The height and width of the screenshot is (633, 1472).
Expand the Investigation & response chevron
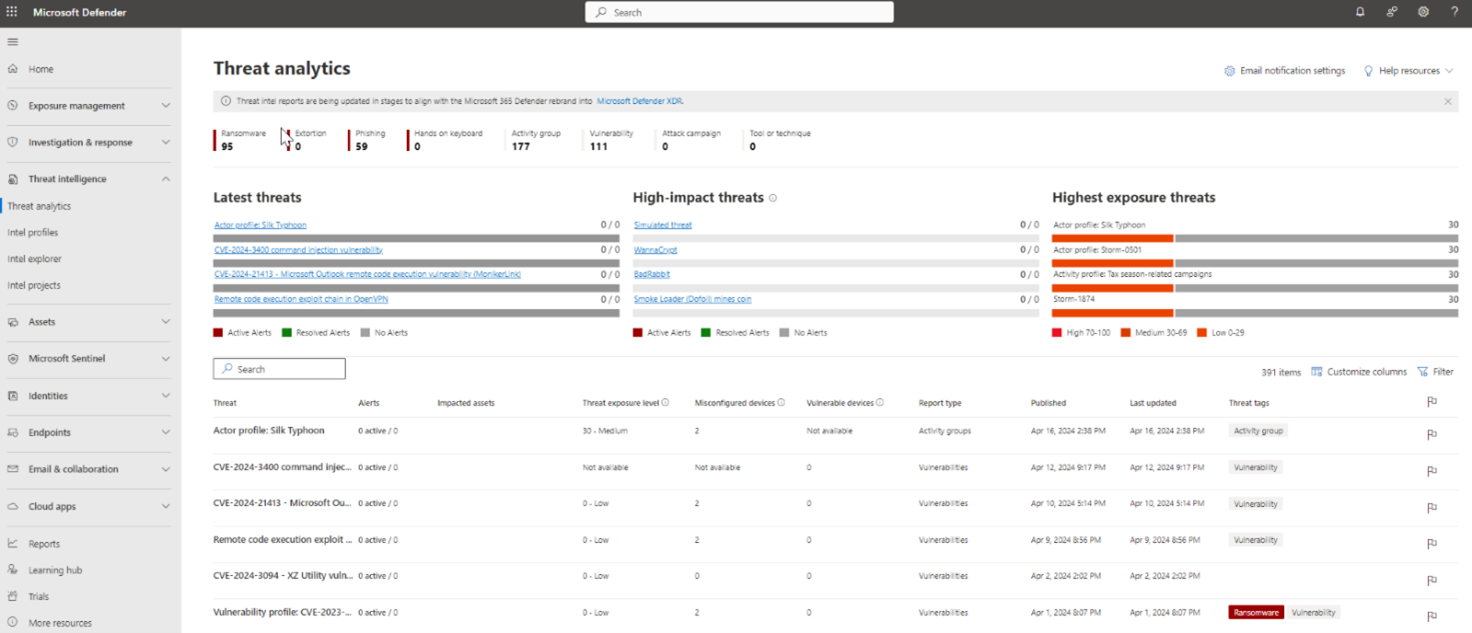pyautogui.click(x=166, y=142)
